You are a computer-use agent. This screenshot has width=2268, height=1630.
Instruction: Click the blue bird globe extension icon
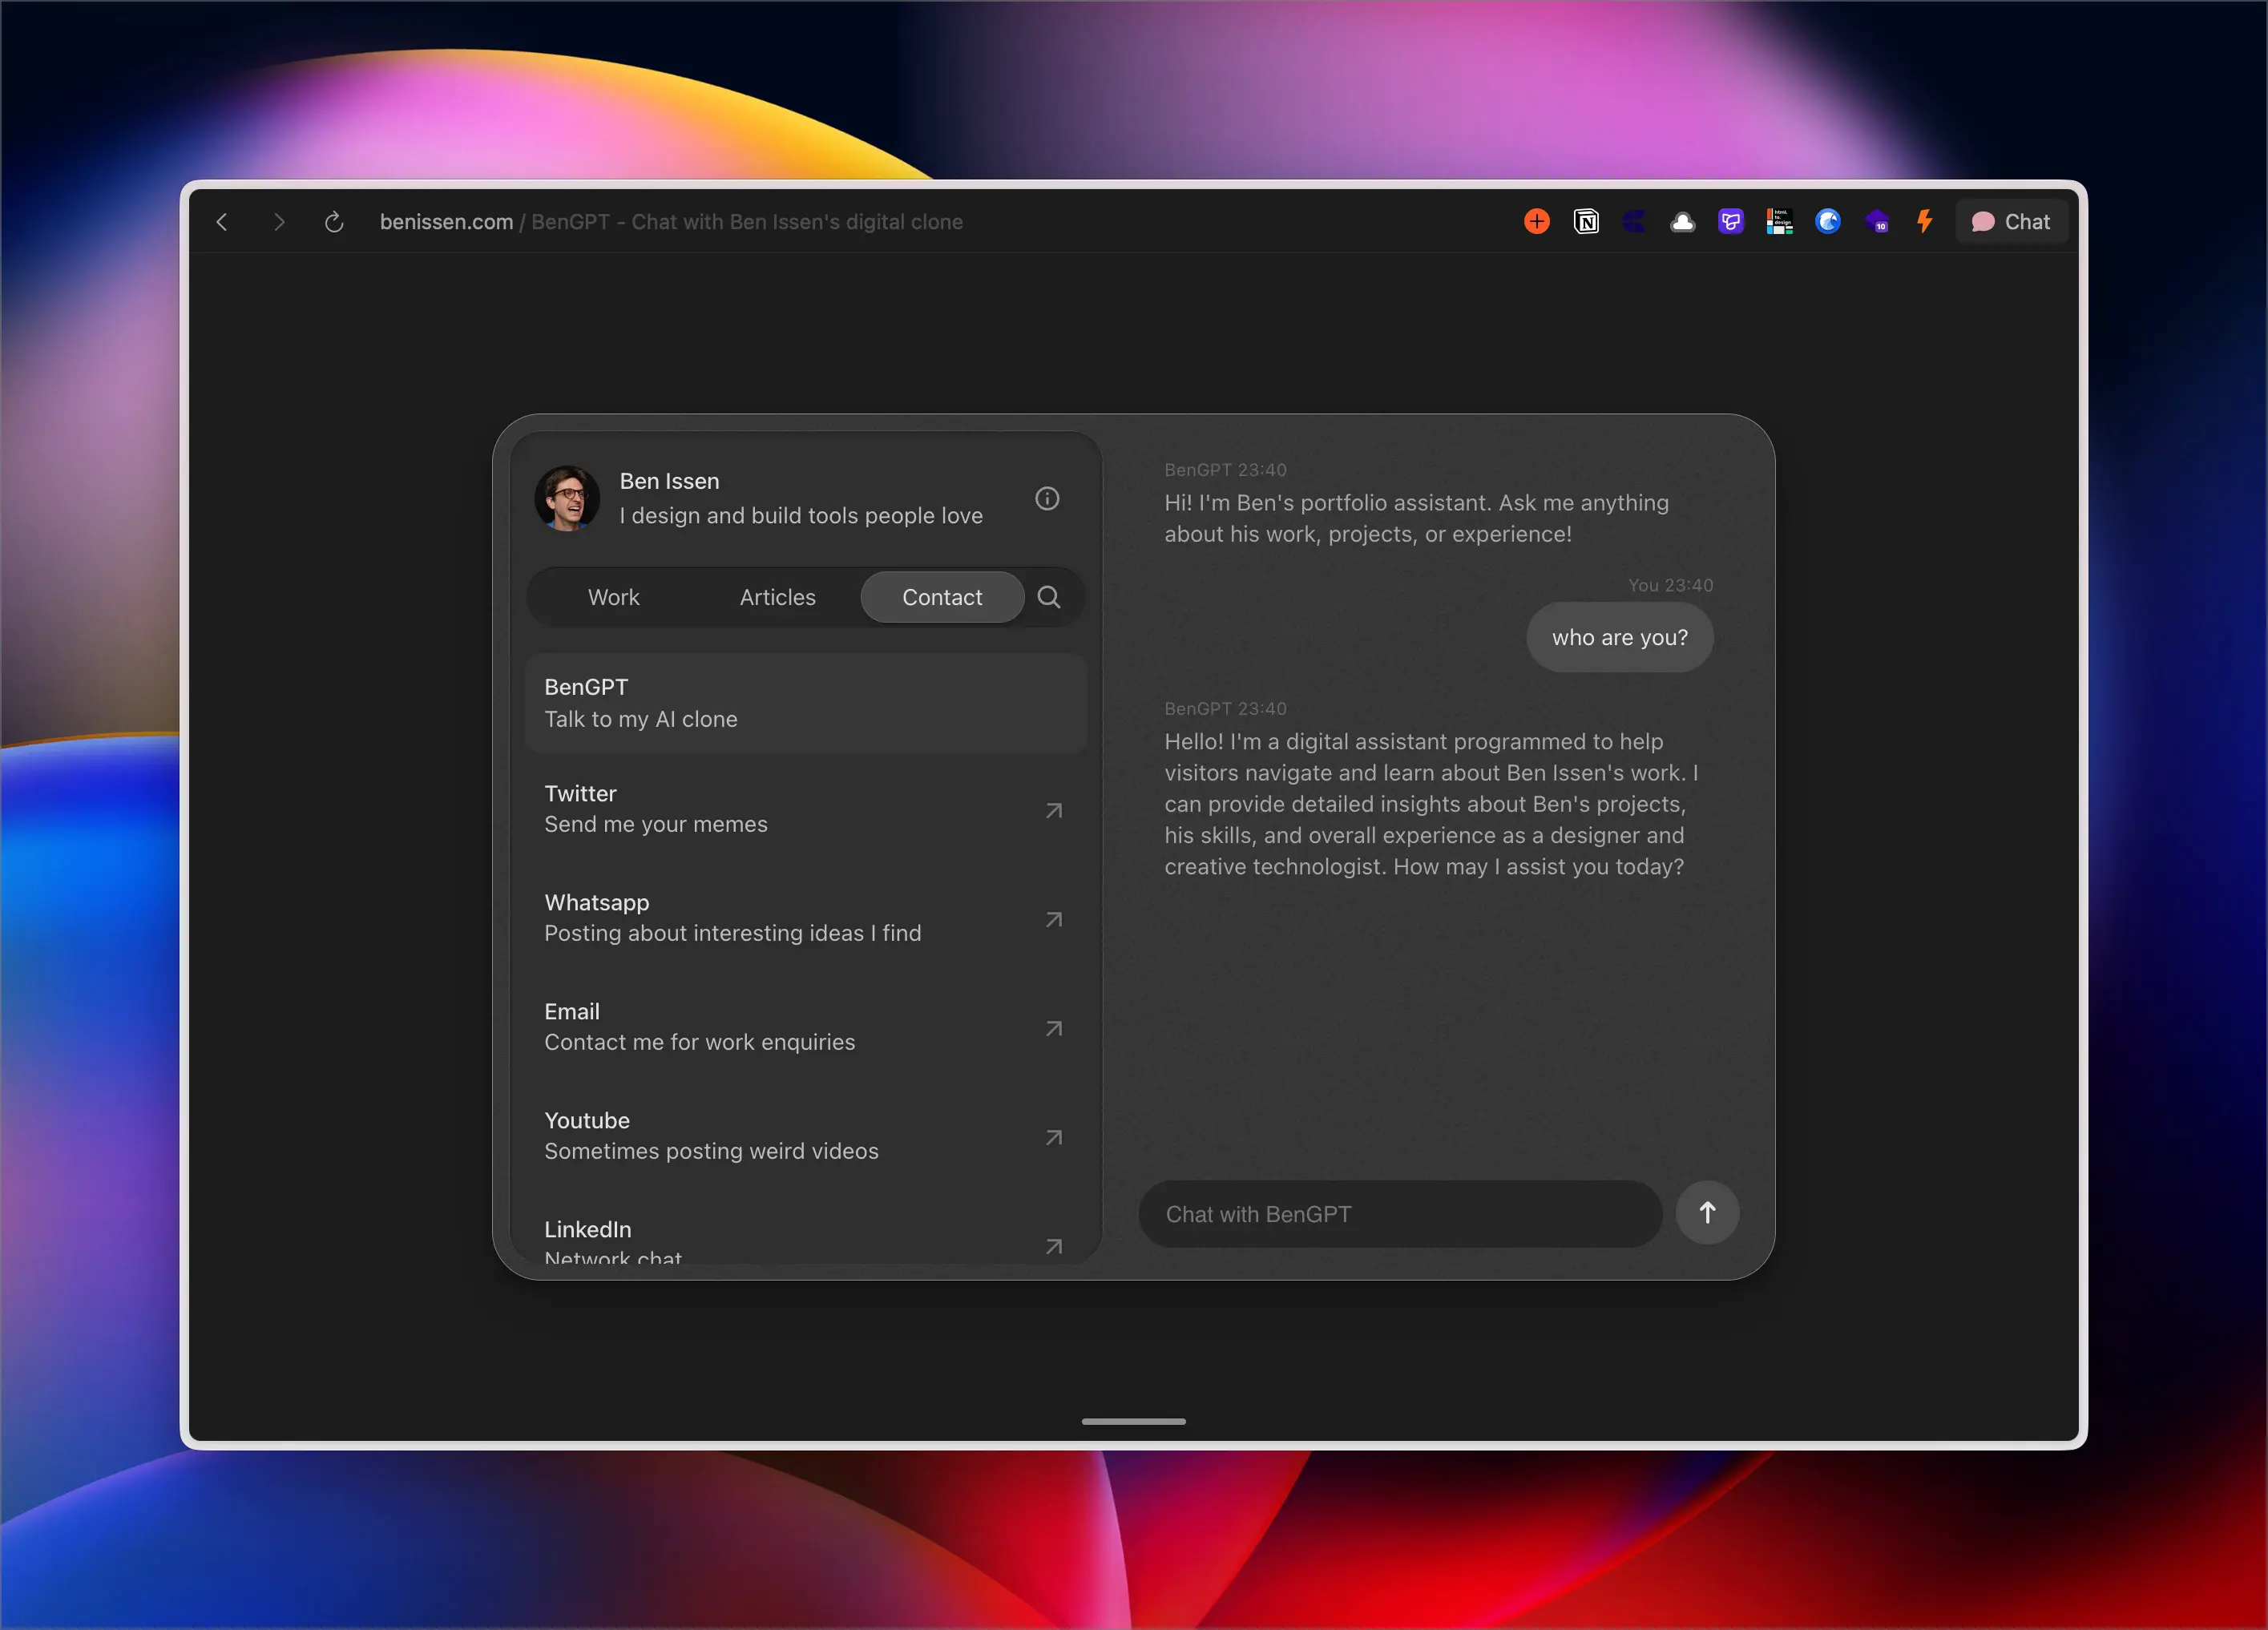[1828, 222]
